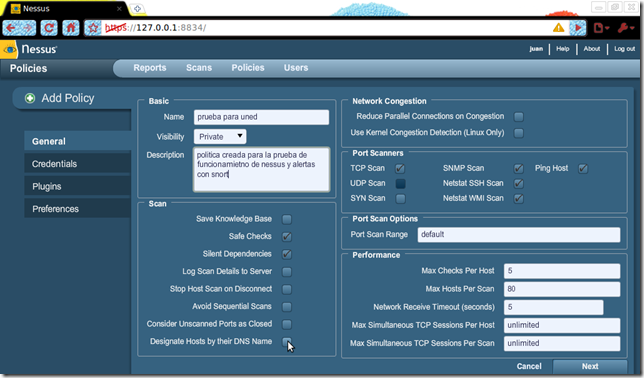Open the browser wrench settings menu
The height and width of the screenshot is (378, 644).
click(x=626, y=28)
